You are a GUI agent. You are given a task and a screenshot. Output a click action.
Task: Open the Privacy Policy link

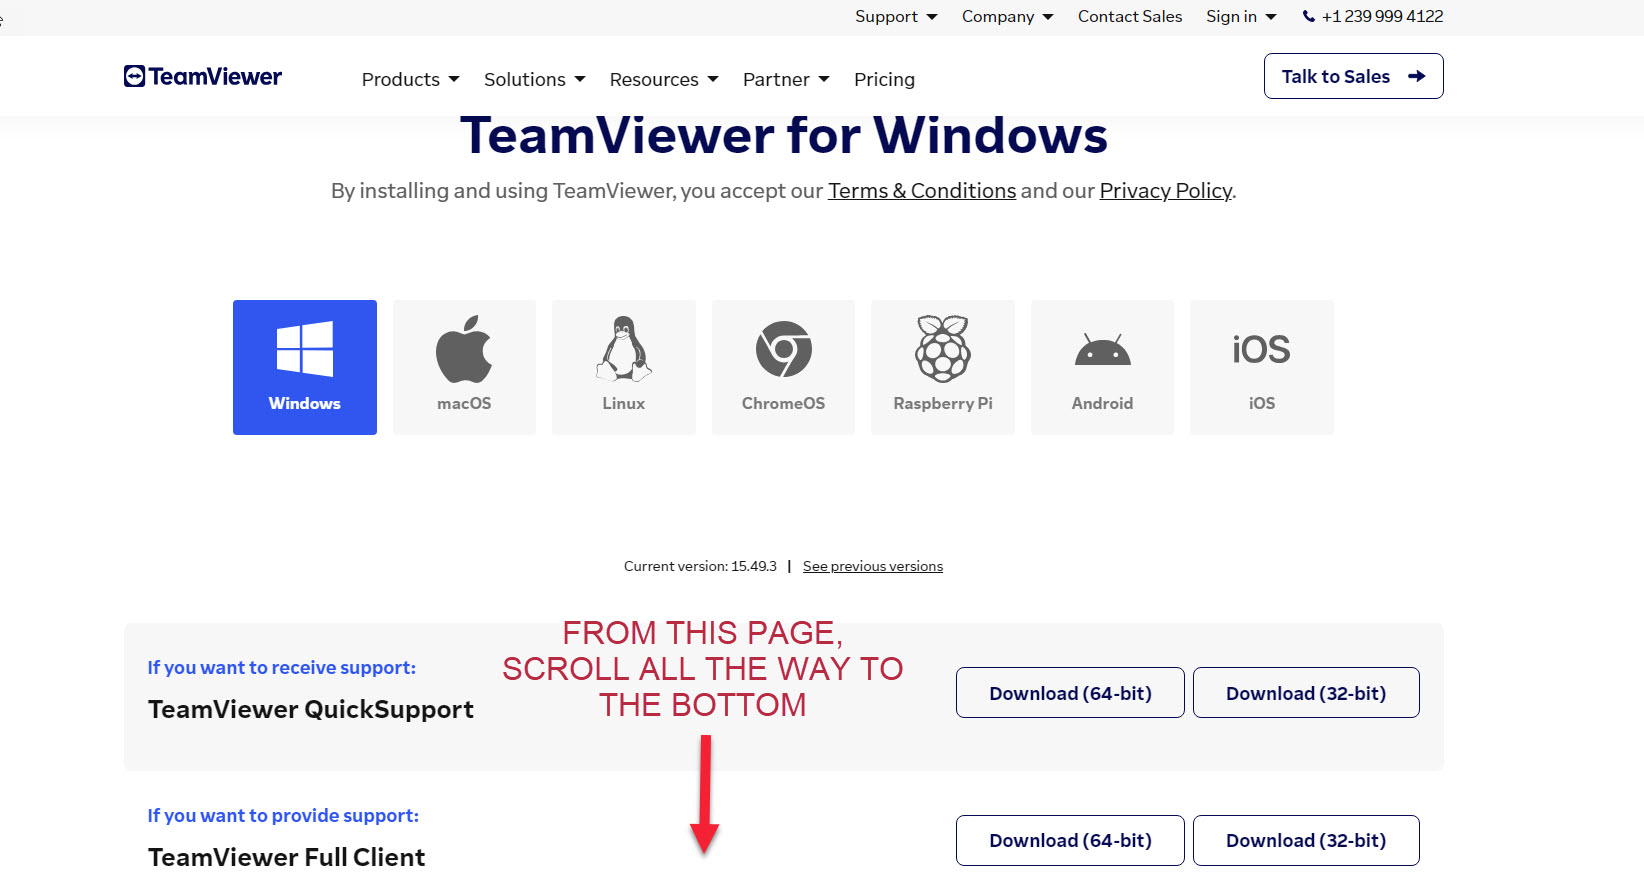pyautogui.click(x=1166, y=190)
